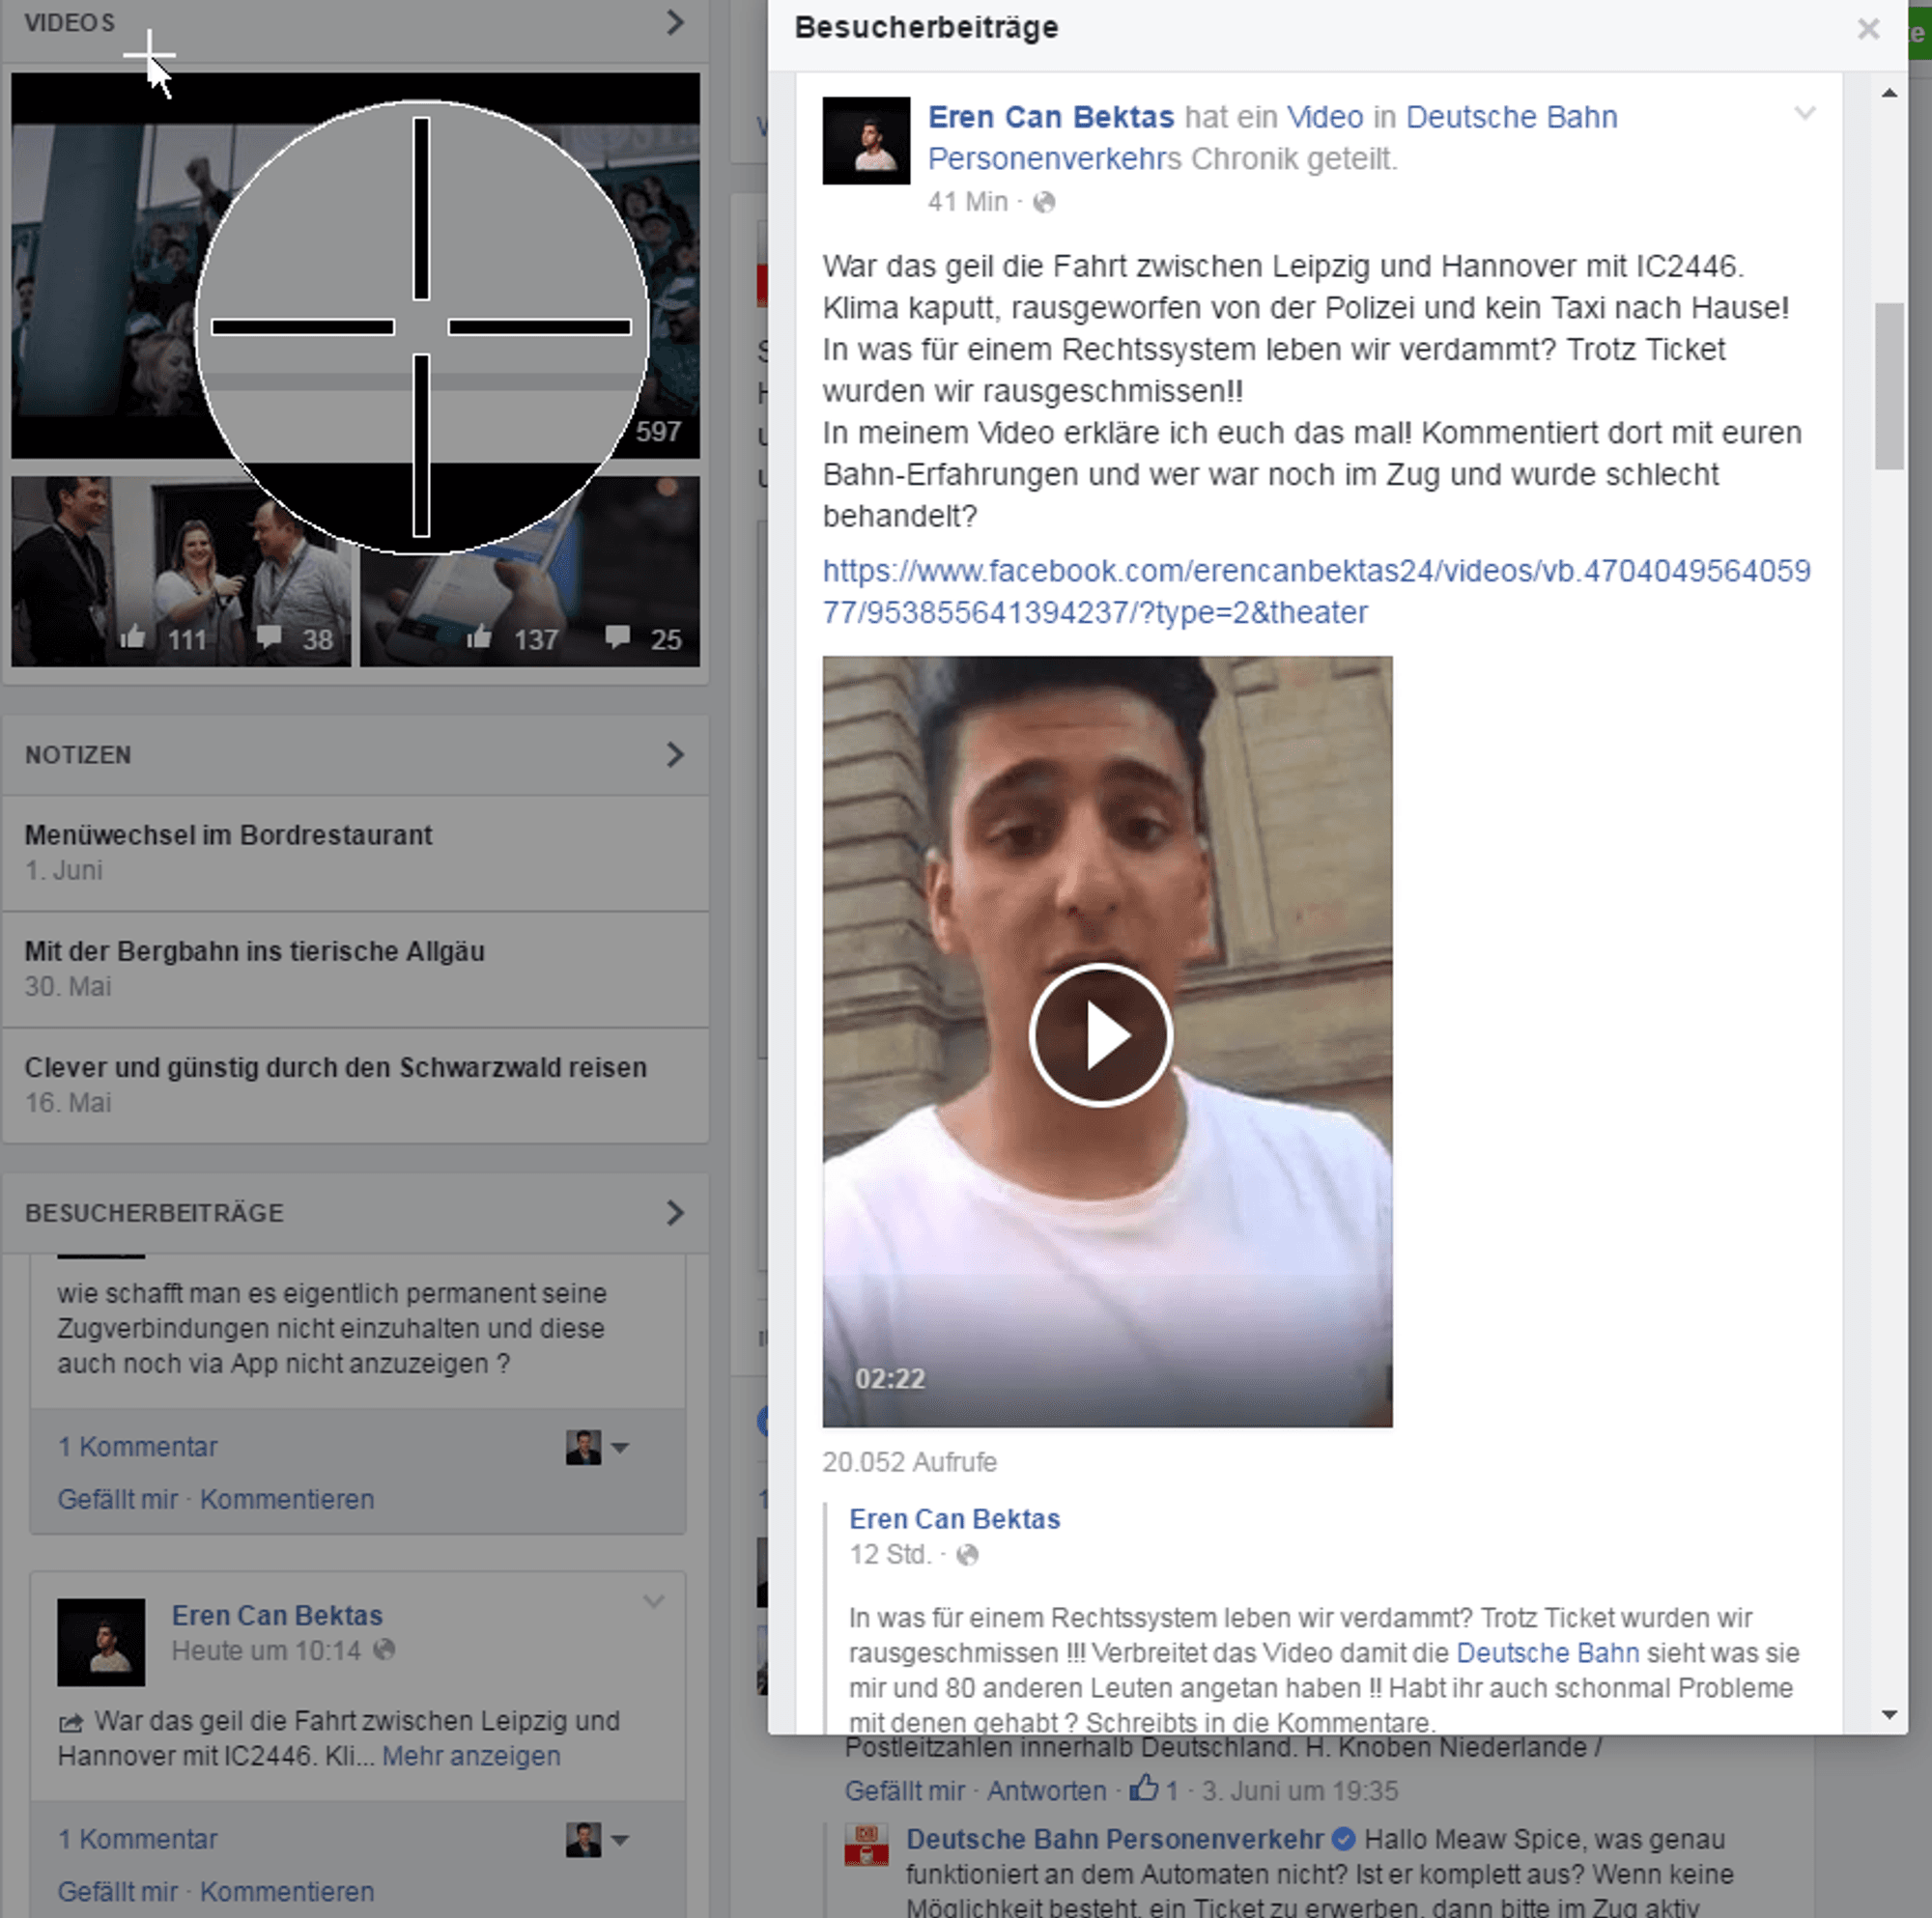Open Deutsche Bahn Personenverkehr commenter link
Screen dimensions: 1932x1918
pyautogui.click(x=1115, y=1839)
